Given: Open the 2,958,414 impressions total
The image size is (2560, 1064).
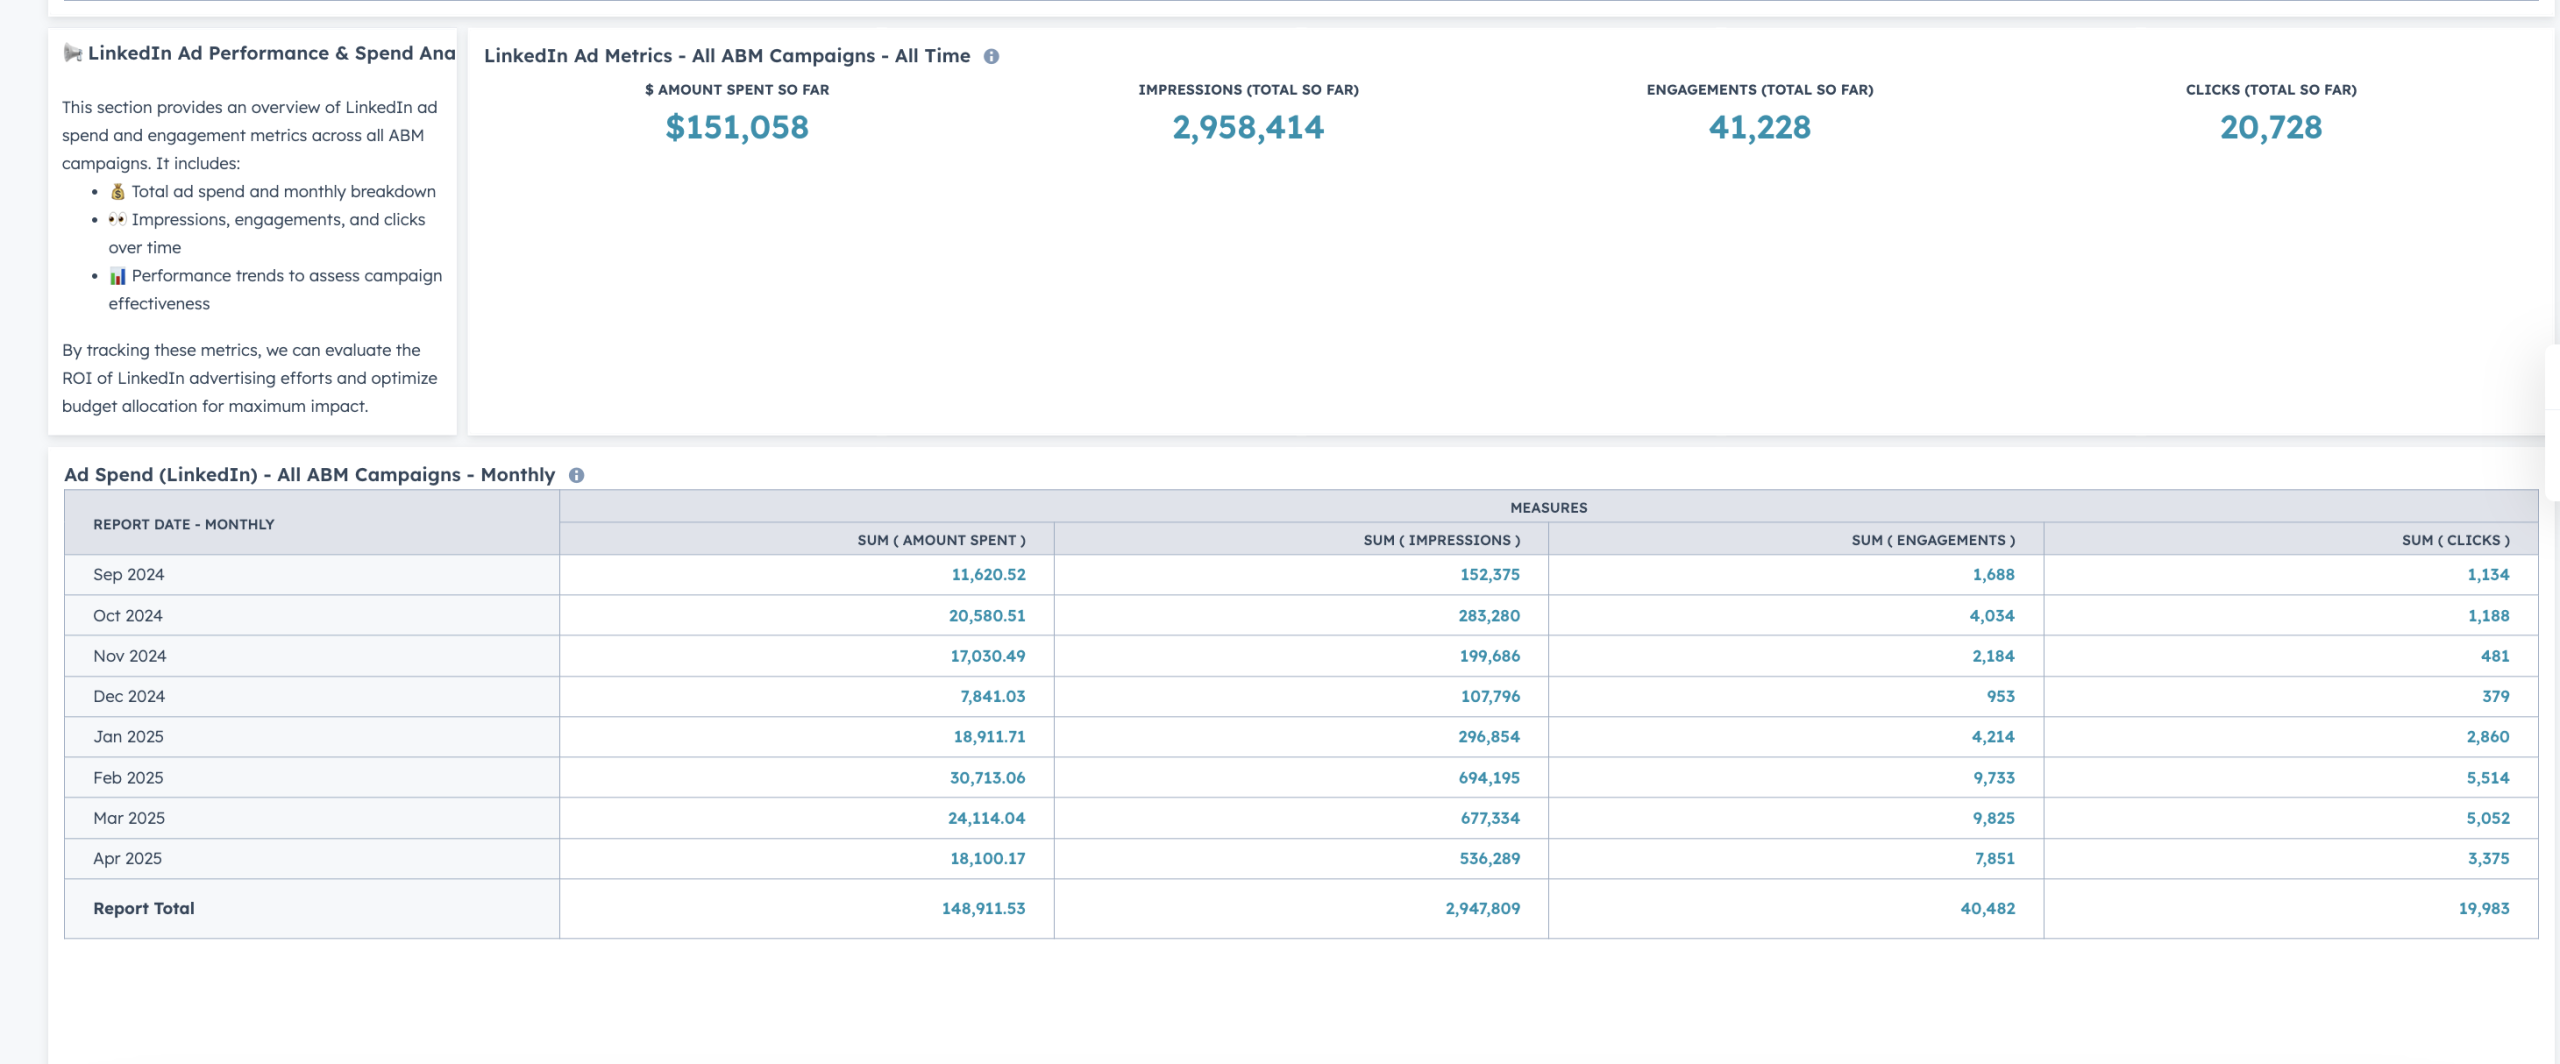Looking at the screenshot, I should (x=1248, y=127).
